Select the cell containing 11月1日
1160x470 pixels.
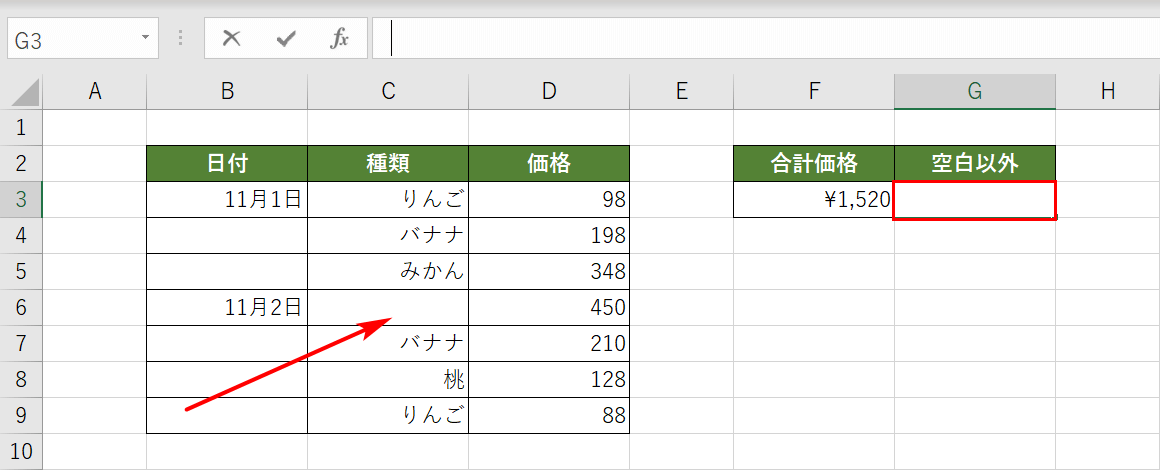click(227, 200)
